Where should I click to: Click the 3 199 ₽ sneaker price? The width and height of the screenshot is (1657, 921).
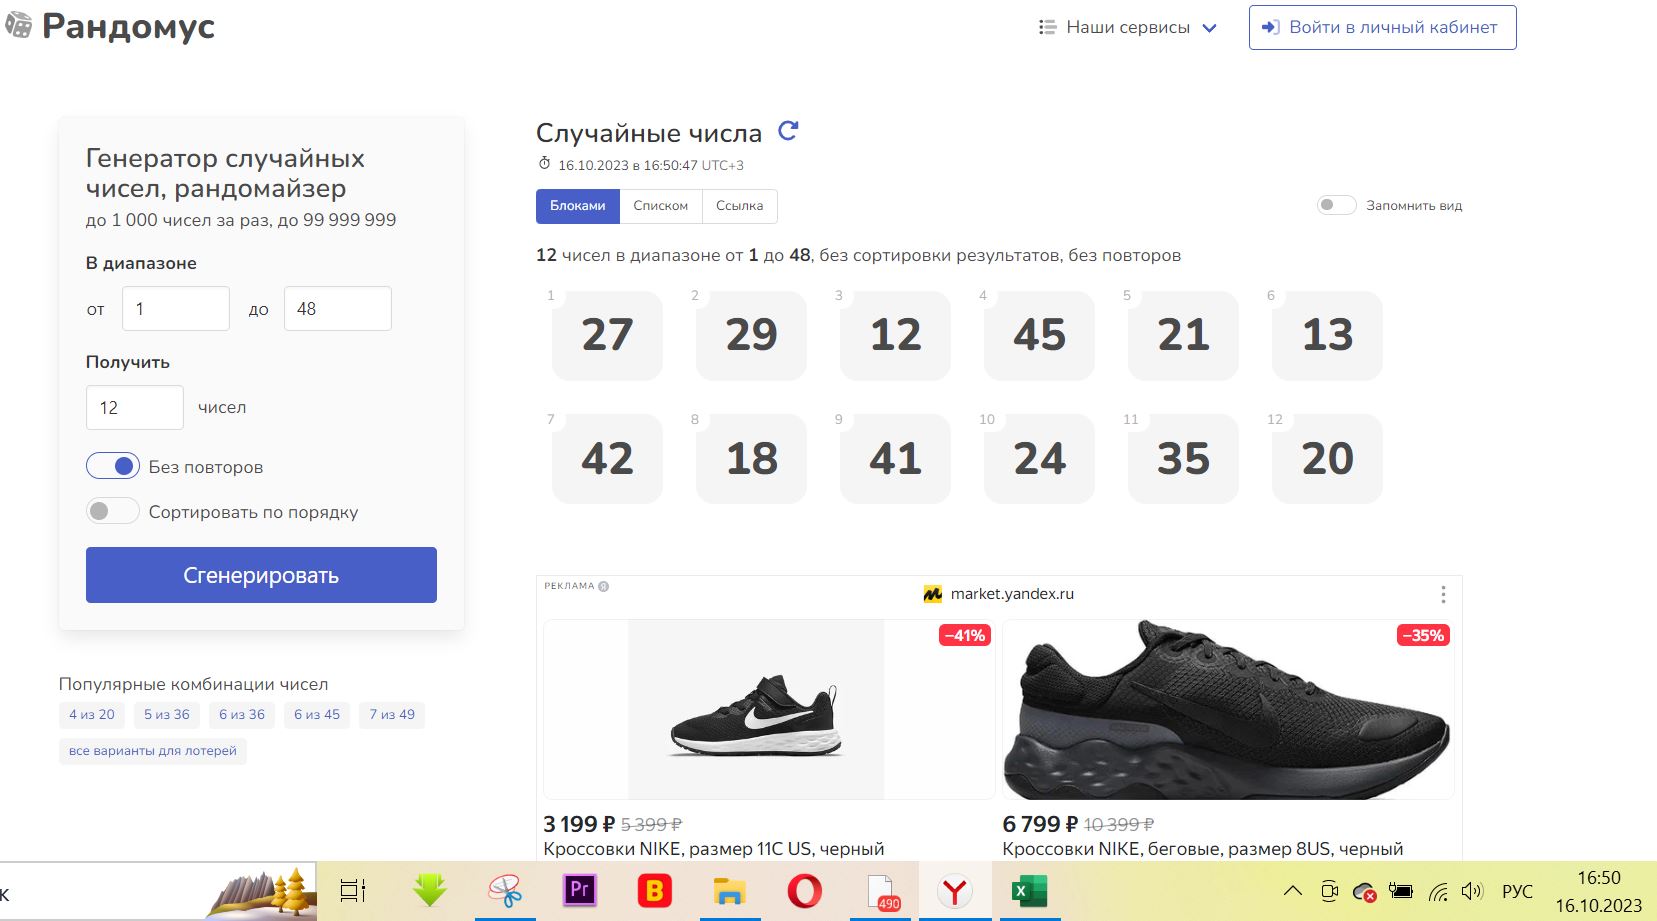click(579, 824)
